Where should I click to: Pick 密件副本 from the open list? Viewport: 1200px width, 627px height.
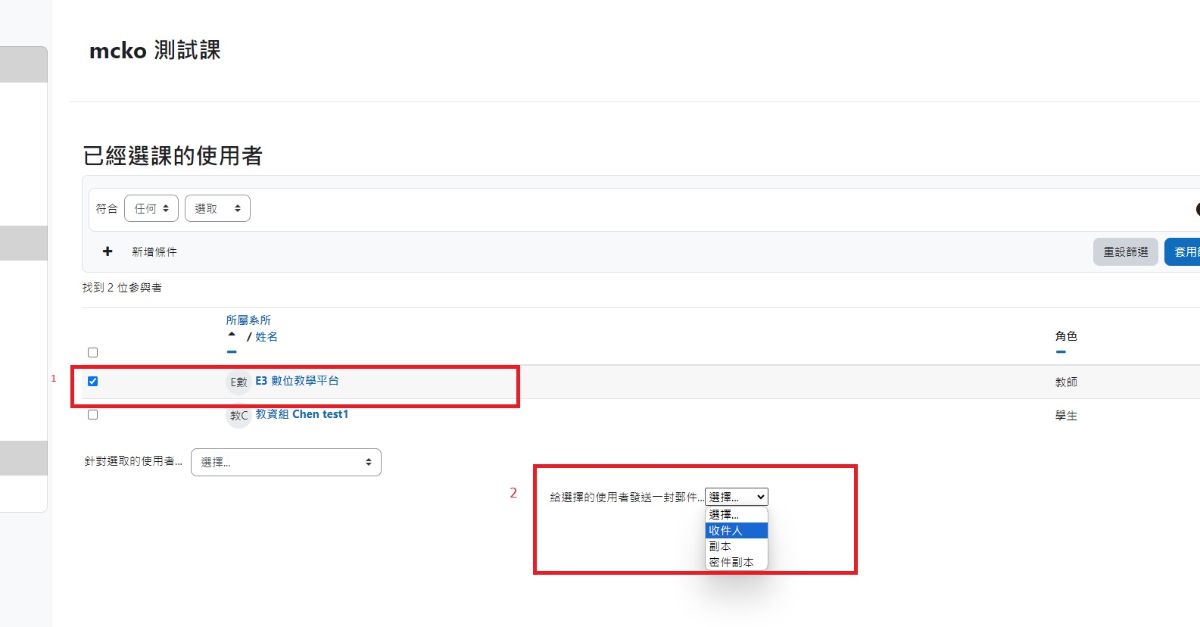click(737, 563)
